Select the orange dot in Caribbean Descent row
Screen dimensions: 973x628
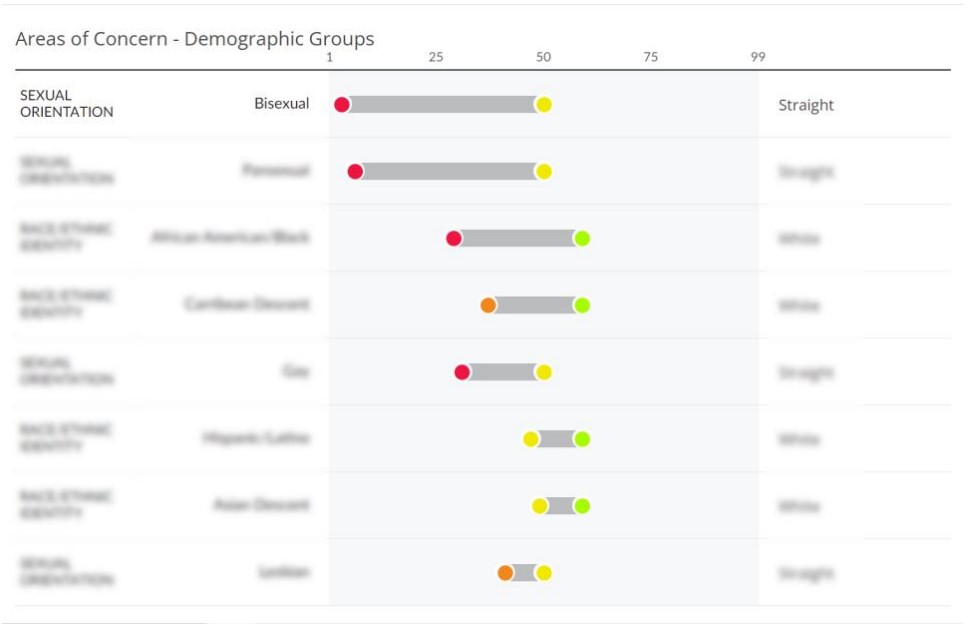click(488, 305)
